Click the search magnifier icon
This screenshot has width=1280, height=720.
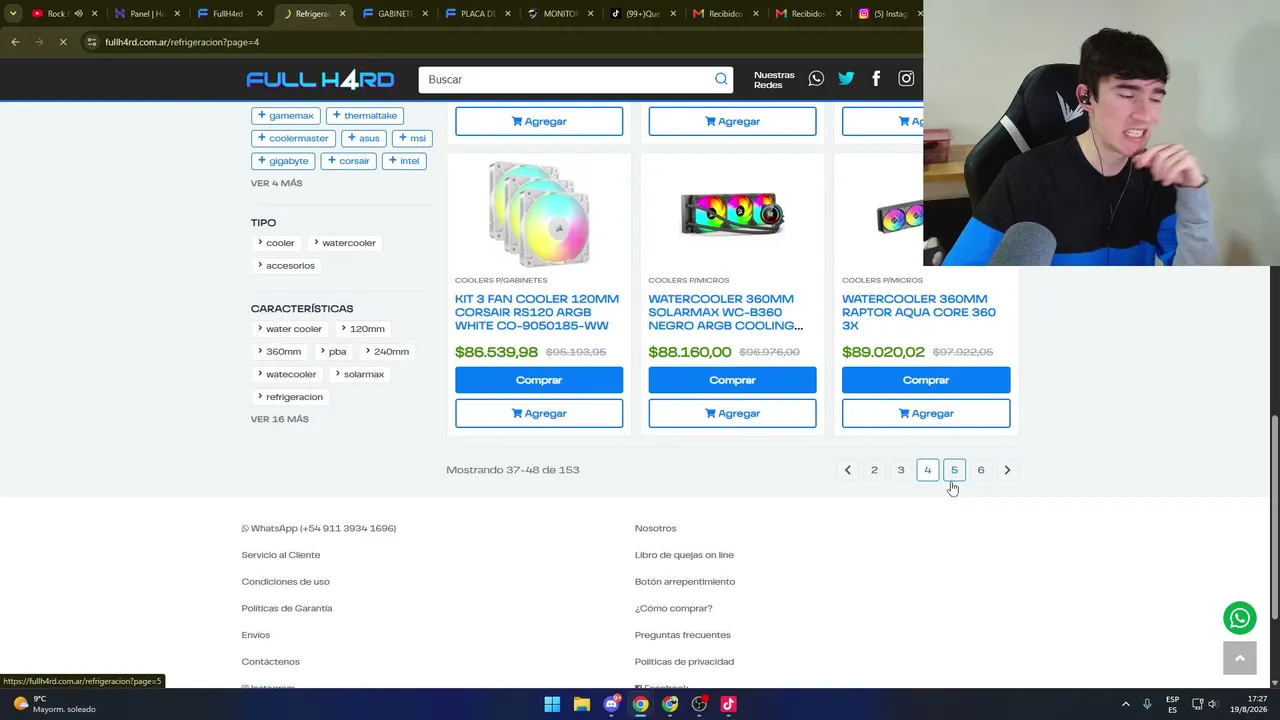click(721, 79)
